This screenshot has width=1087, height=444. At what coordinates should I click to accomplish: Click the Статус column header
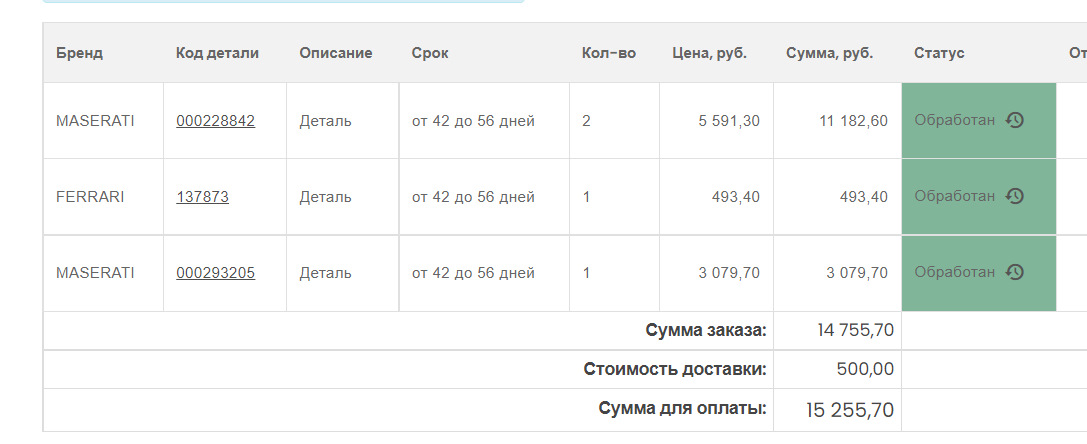[x=939, y=53]
